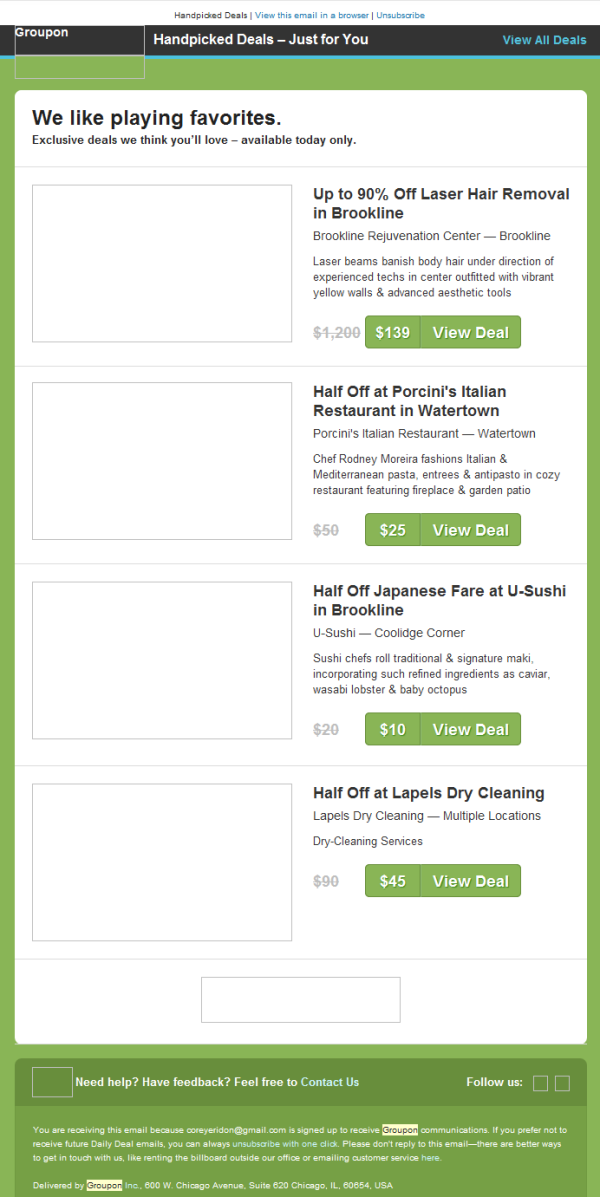
Task: Click the second social icon beside Follow us
Action: point(562,1083)
